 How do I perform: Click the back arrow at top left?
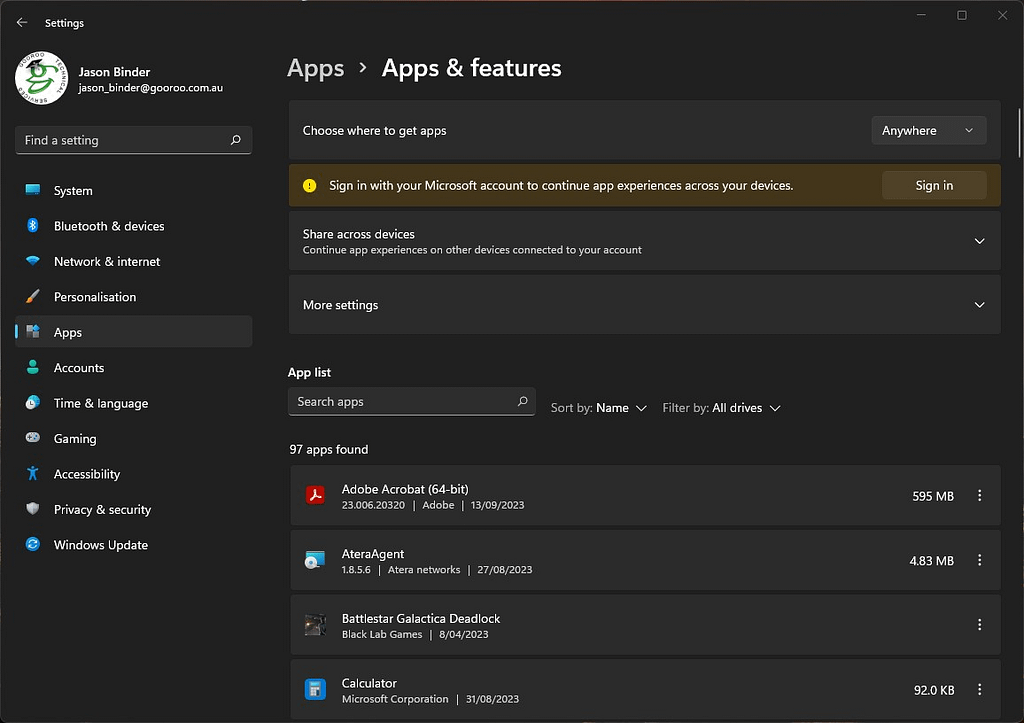point(21,22)
